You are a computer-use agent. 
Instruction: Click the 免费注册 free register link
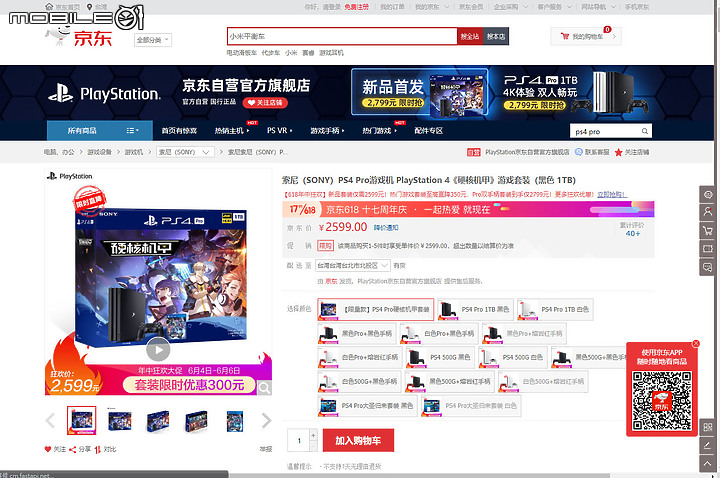pyautogui.click(x=356, y=7)
